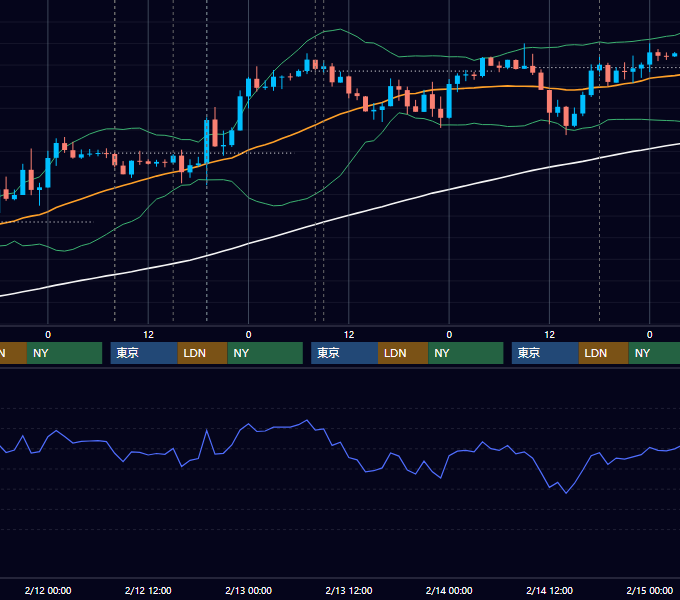Screen dimensions: 680x600
Task: Click the 2/15 00:00 date label
Action: tap(650, 590)
